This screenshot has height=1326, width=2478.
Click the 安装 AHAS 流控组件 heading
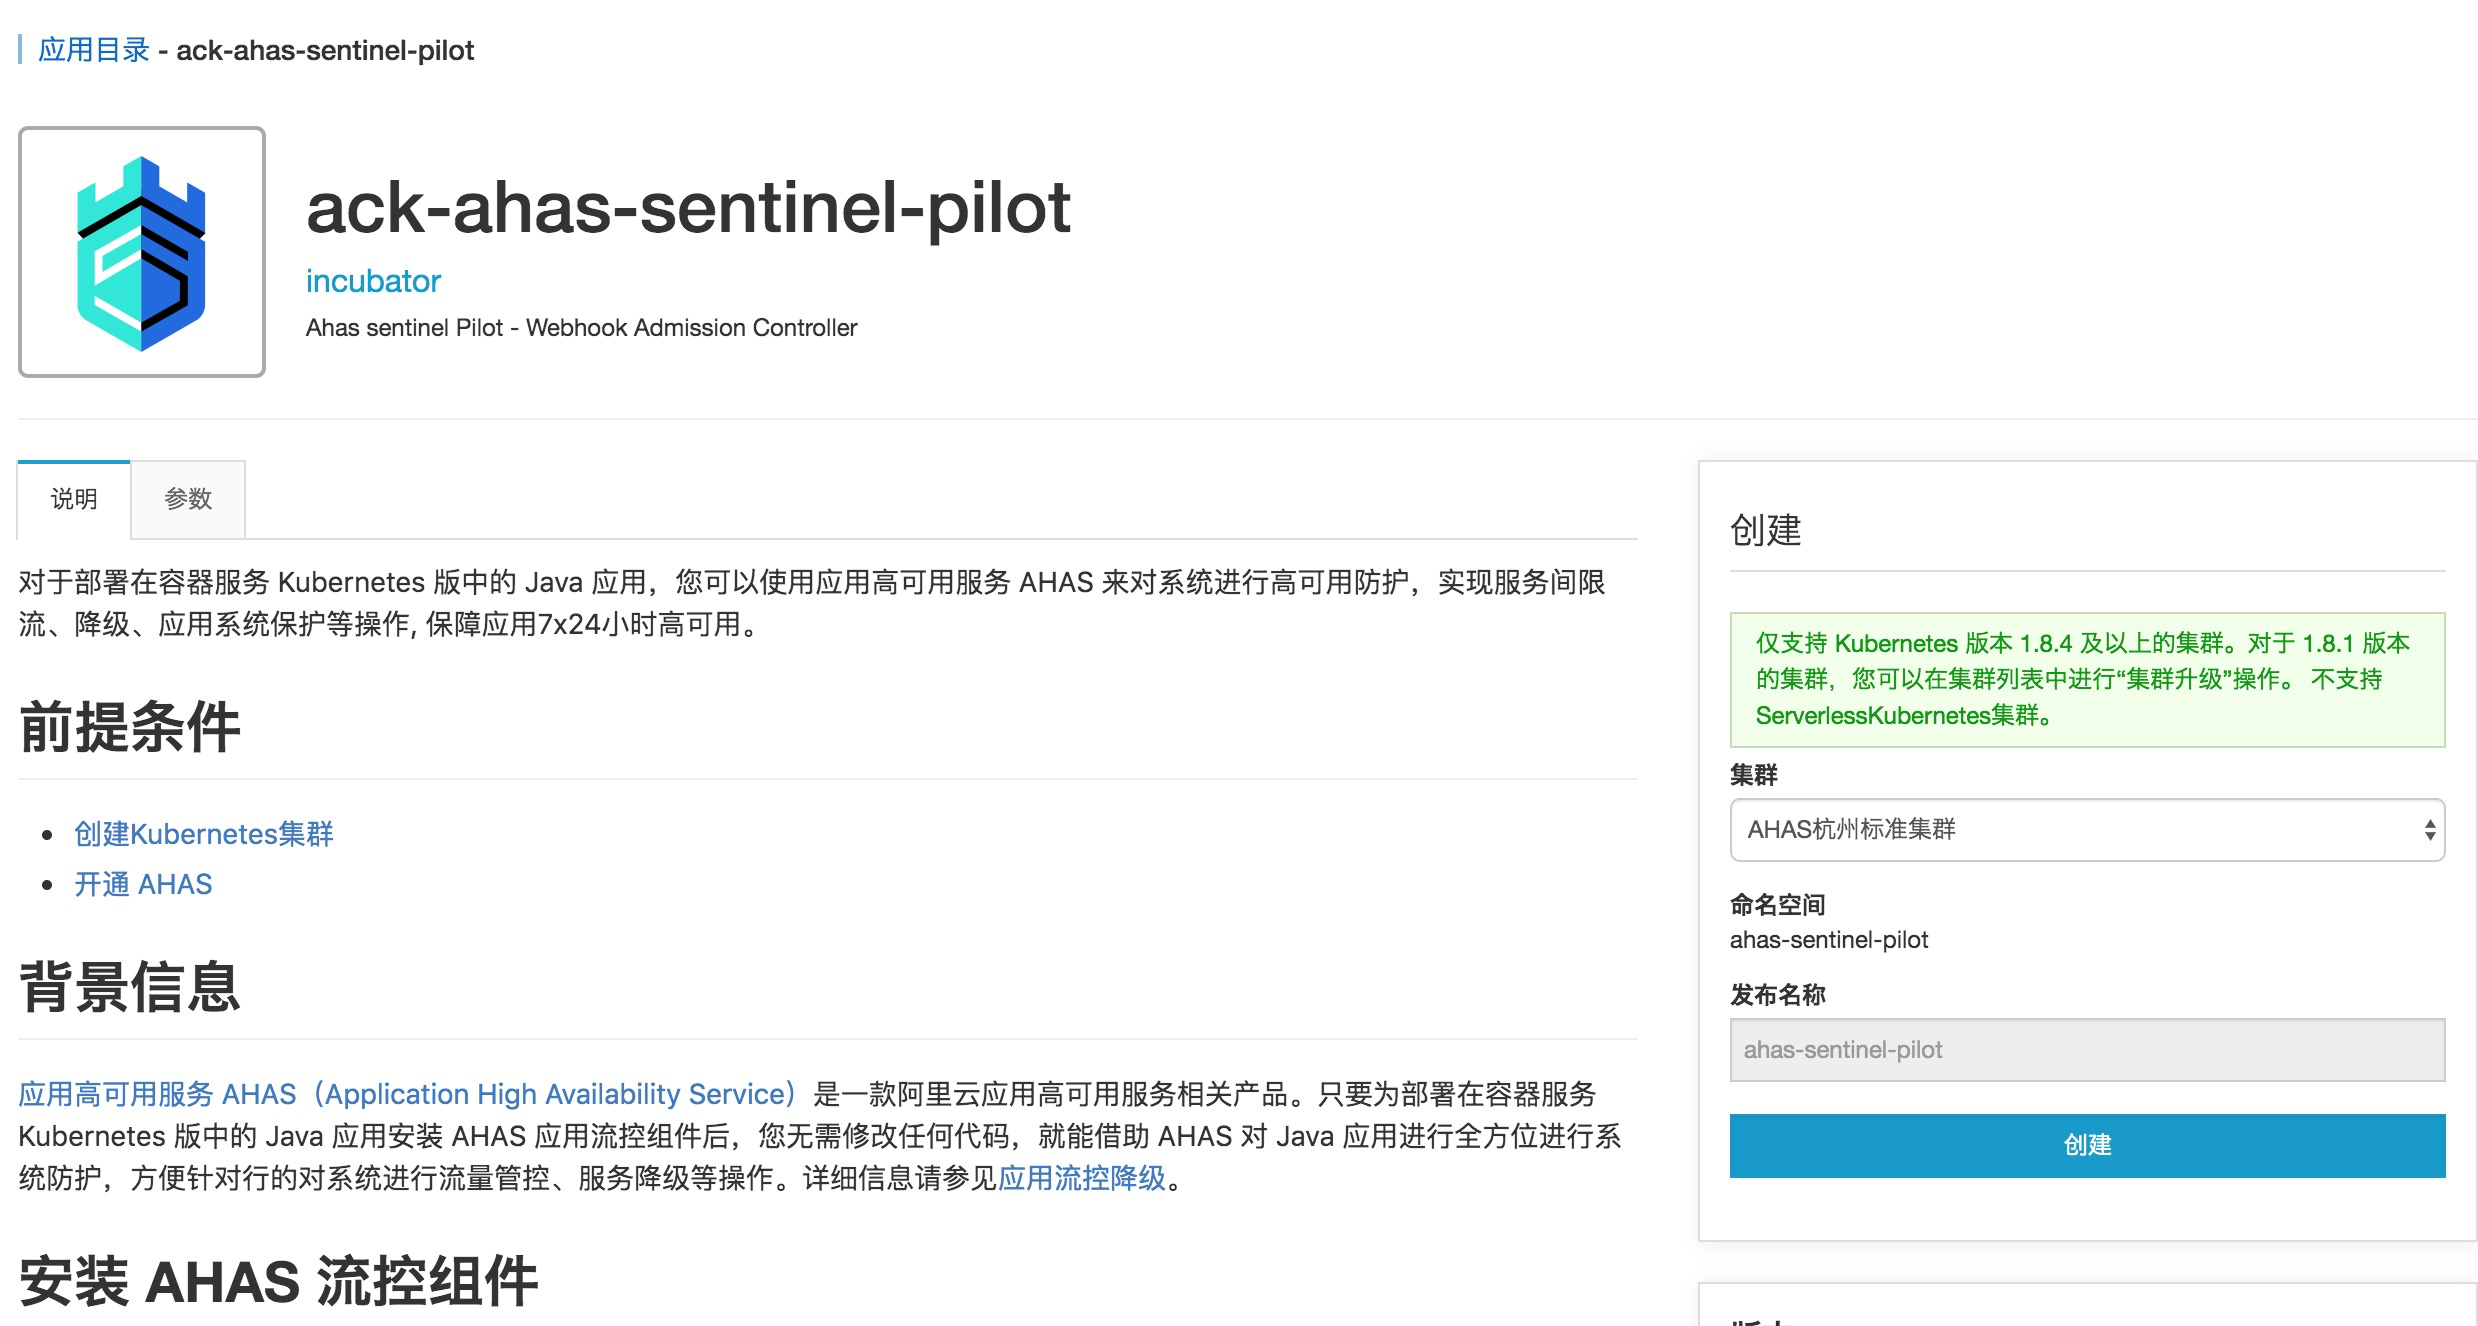[278, 1282]
